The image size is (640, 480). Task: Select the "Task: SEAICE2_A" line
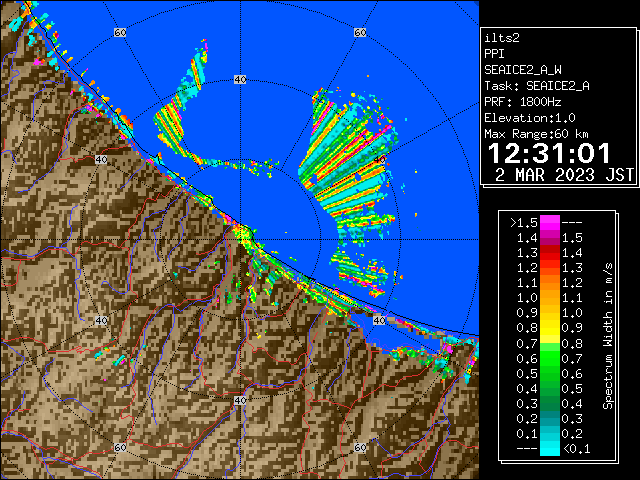[x=537, y=86]
